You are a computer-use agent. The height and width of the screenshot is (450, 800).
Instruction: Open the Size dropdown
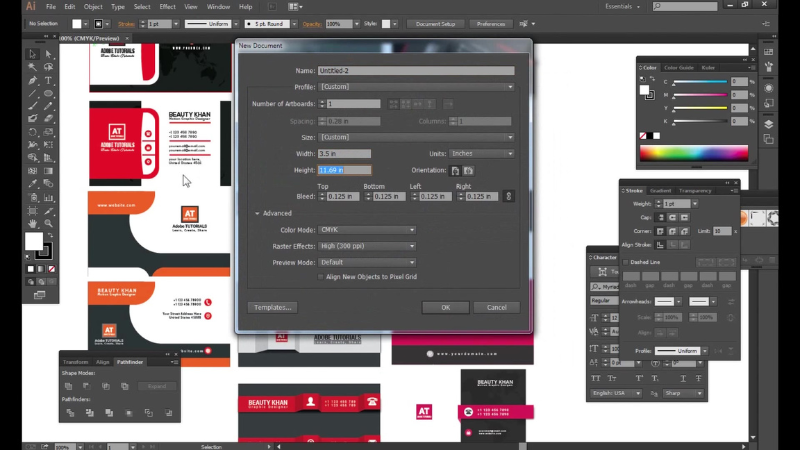[x=416, y=137]
